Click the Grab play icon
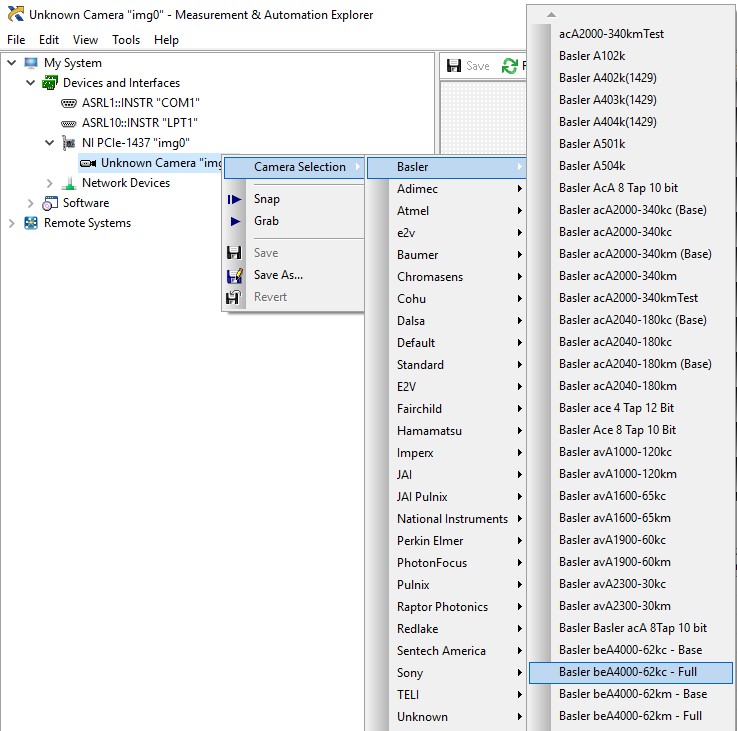 [235, 221]
